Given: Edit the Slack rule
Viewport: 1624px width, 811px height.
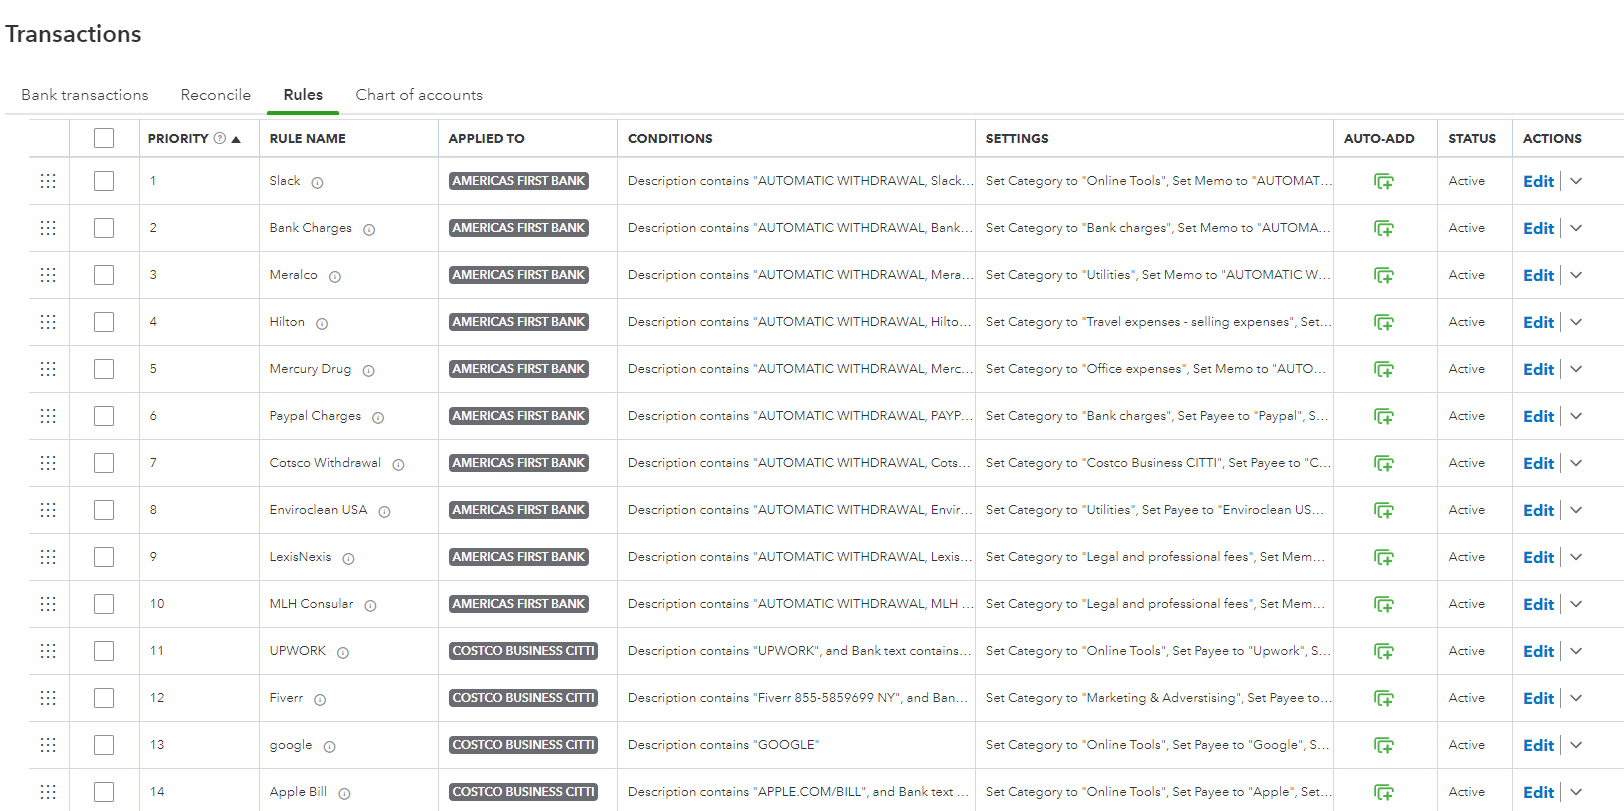Looking at the screenshot, I should click(1538, 181).
